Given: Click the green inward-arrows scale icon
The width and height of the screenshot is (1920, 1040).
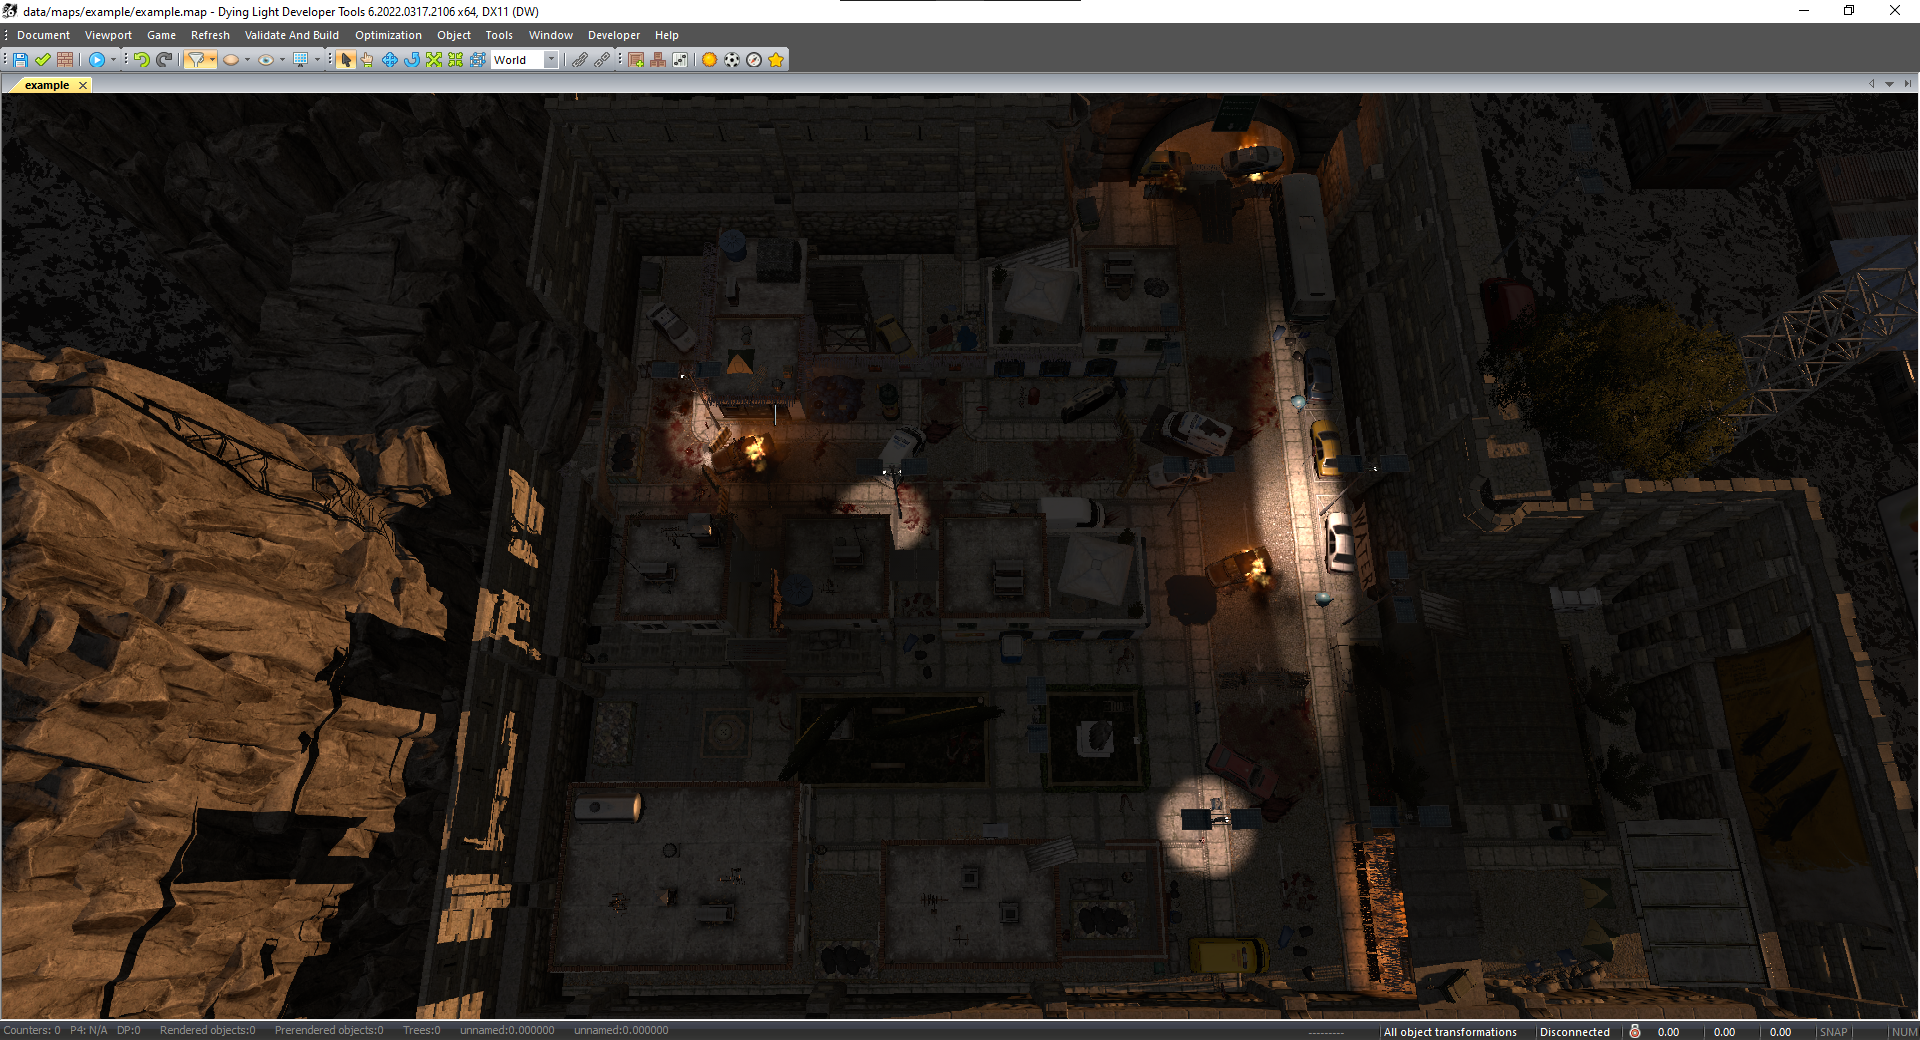Looking at the screenshot, I should tap(456, 60).
